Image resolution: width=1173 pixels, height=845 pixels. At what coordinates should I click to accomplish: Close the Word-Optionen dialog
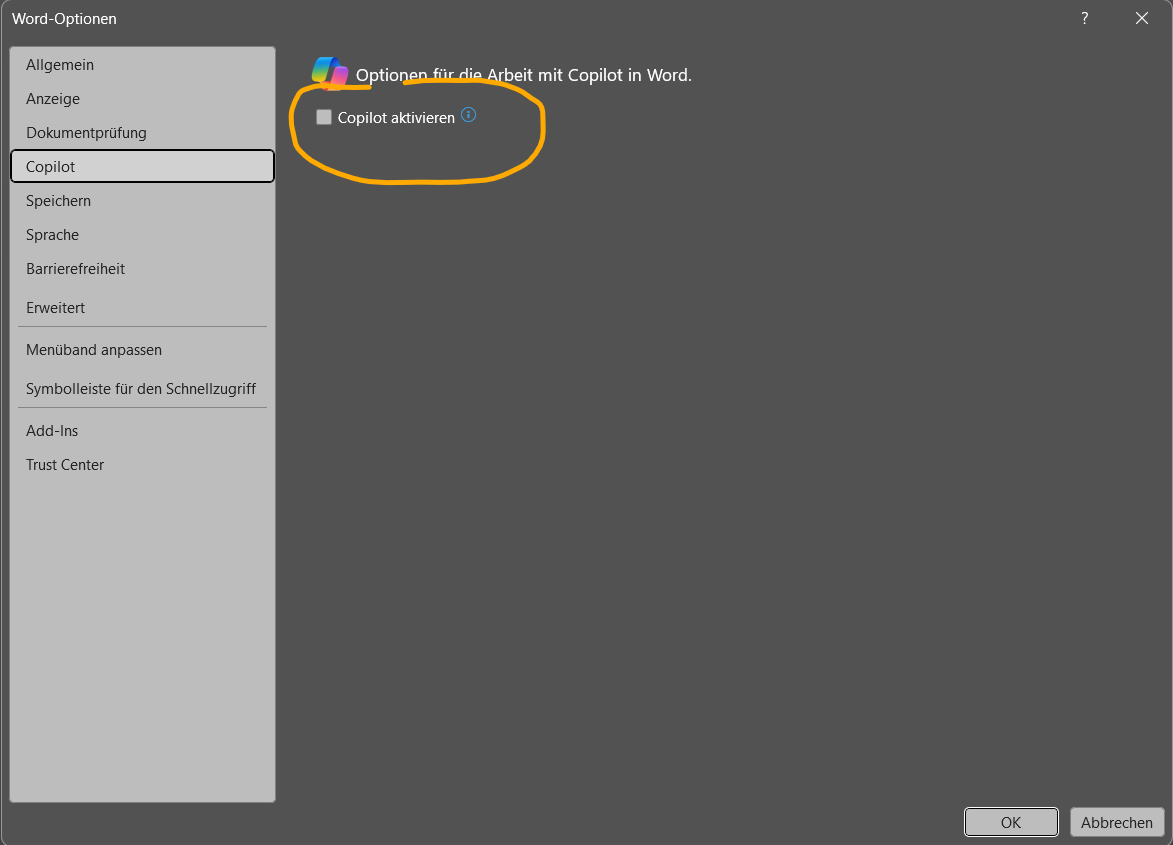point(1142,19)
